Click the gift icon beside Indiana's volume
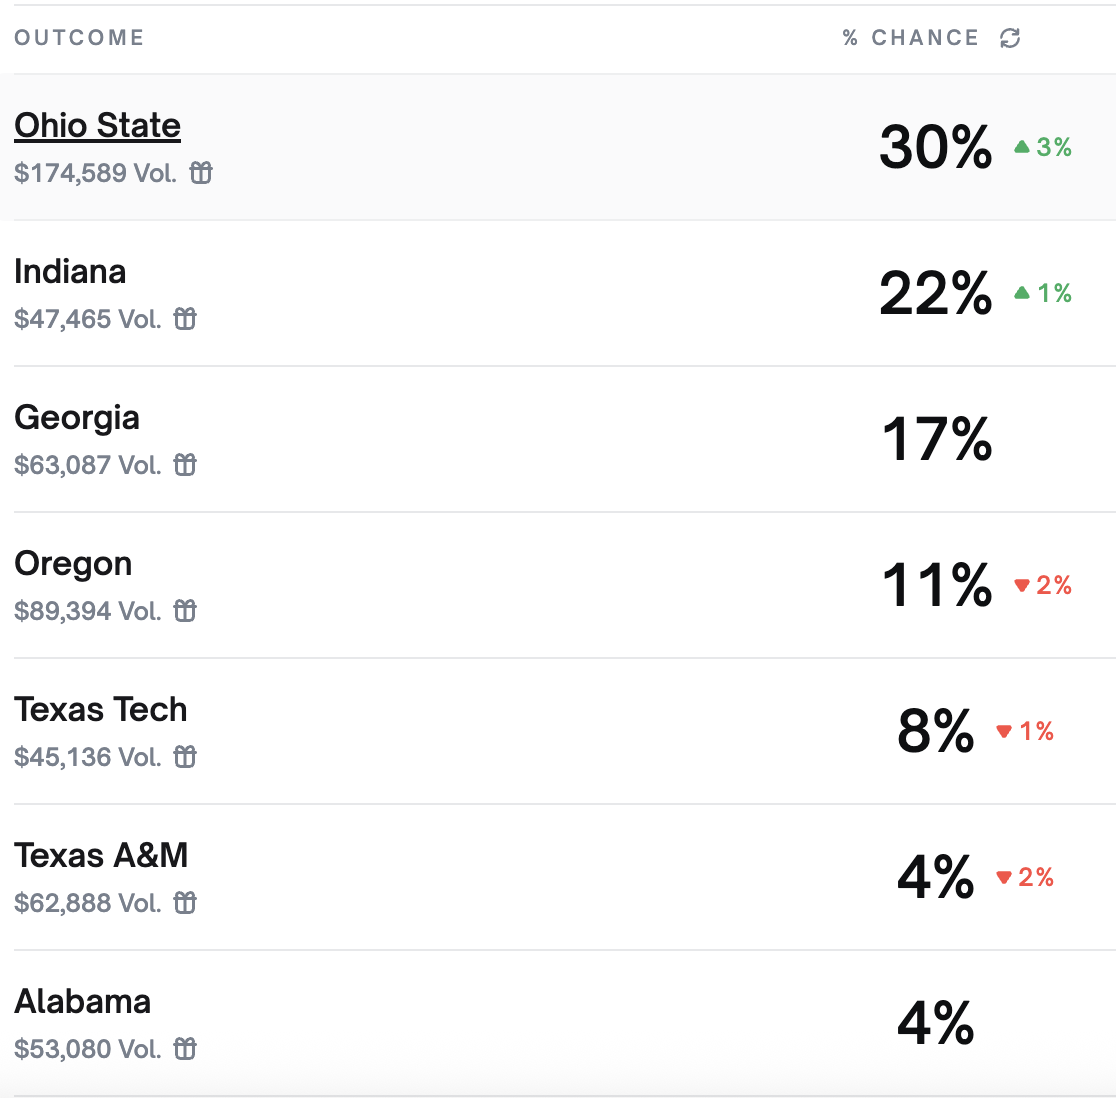The height and width of the screenshot is (1098, 1116). [186, 318]
